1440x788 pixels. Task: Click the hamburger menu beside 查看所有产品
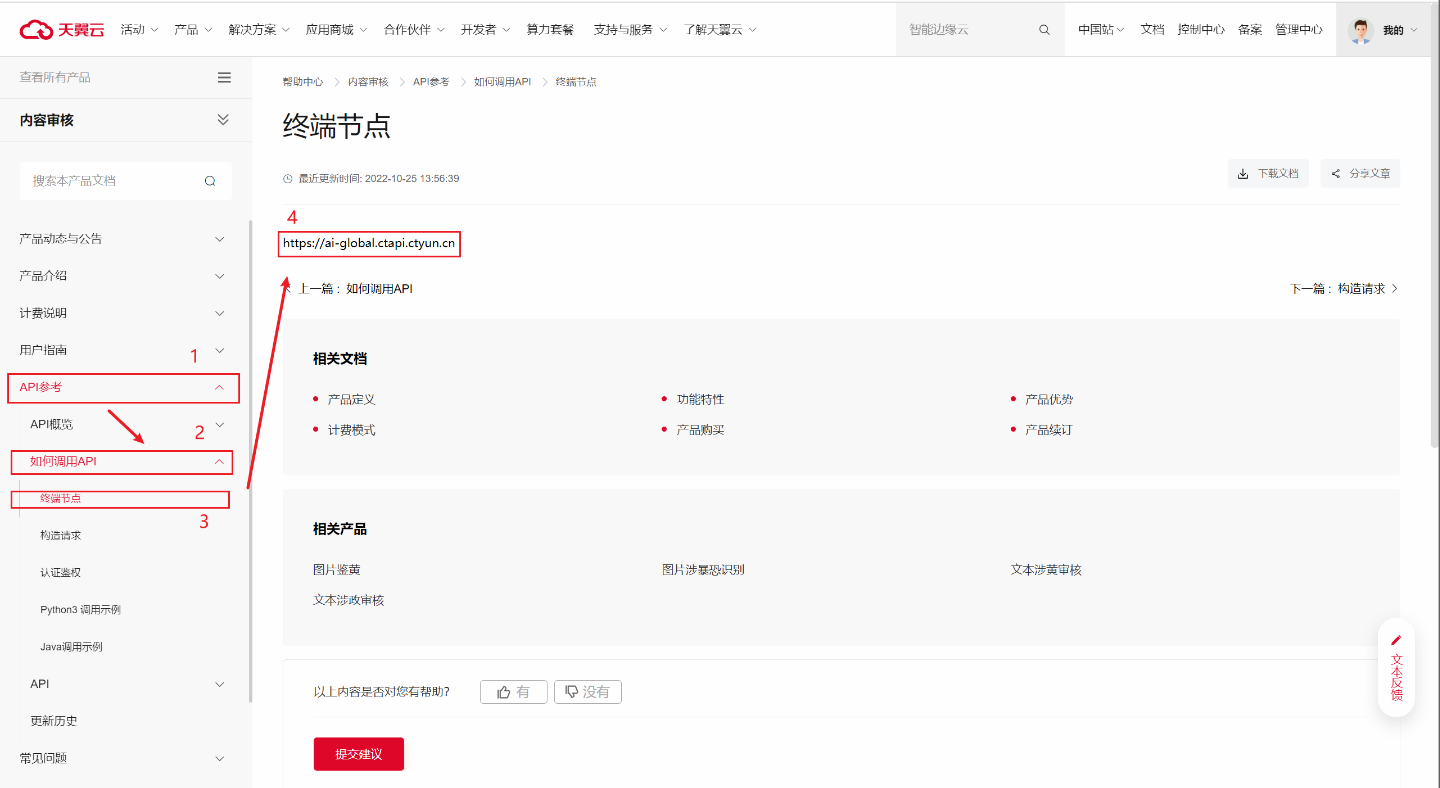224,78
